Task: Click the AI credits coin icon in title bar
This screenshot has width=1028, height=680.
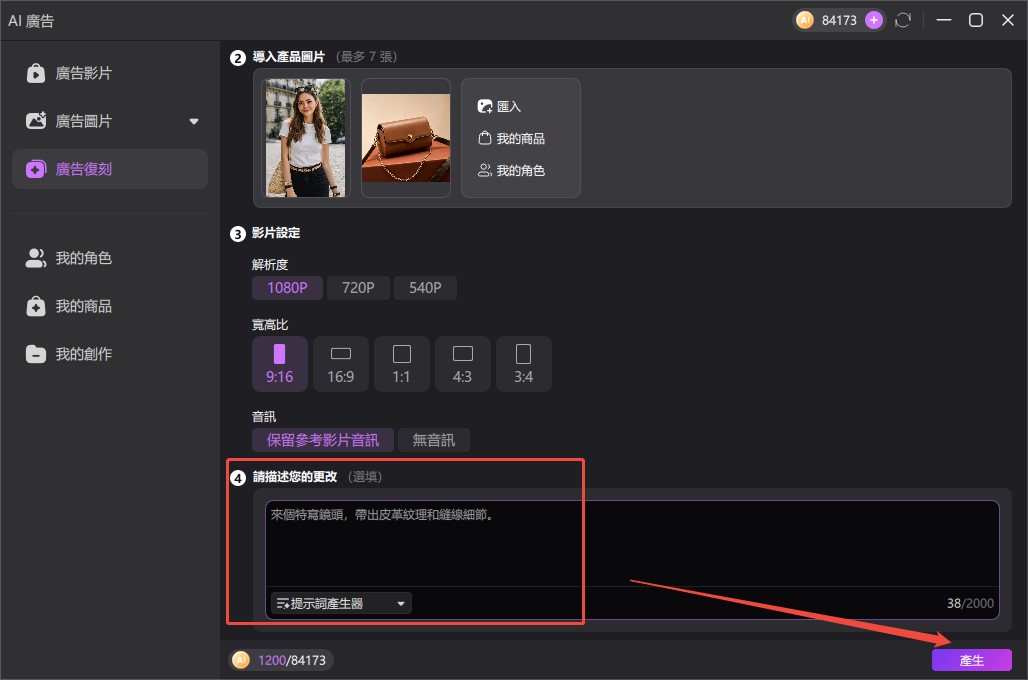Action: [804, 20]
